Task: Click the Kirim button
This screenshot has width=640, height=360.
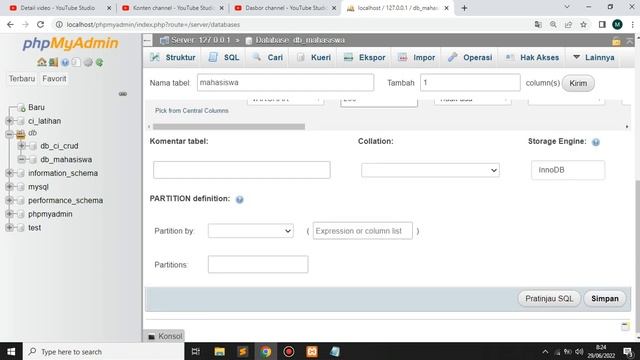Action: (x=578, y=83)
